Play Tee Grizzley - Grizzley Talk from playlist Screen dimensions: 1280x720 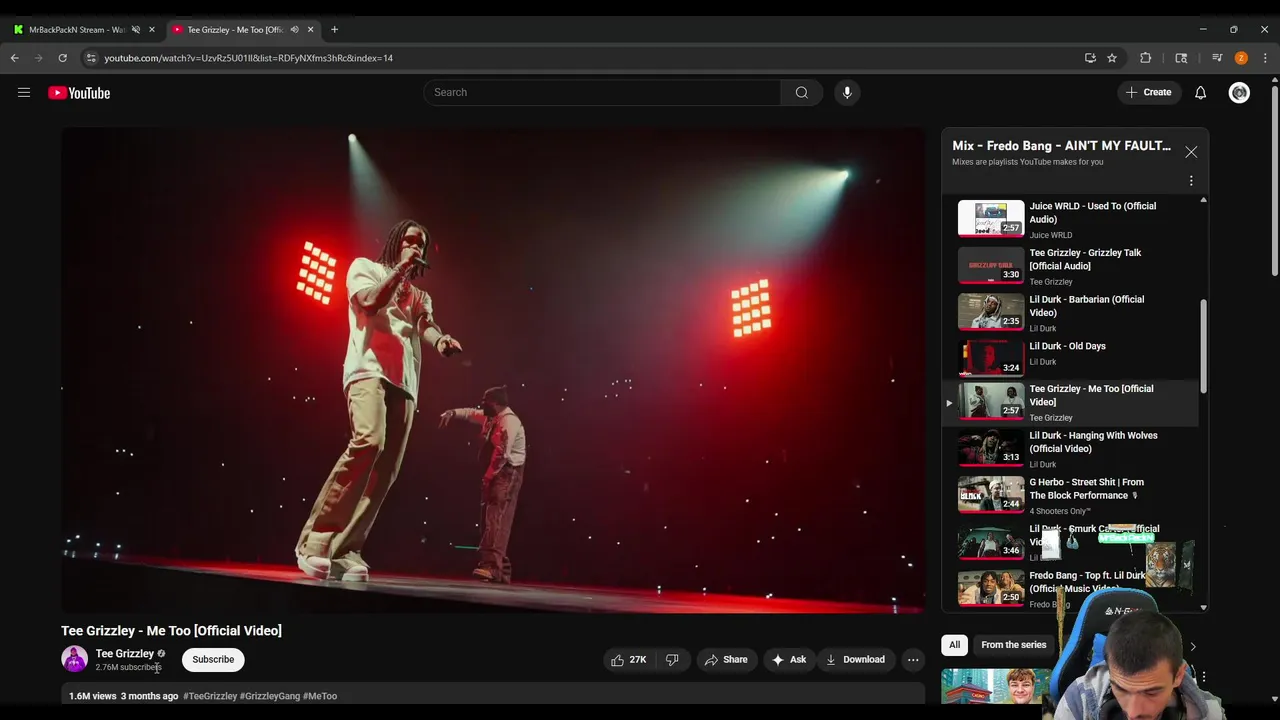[1070, 266]
